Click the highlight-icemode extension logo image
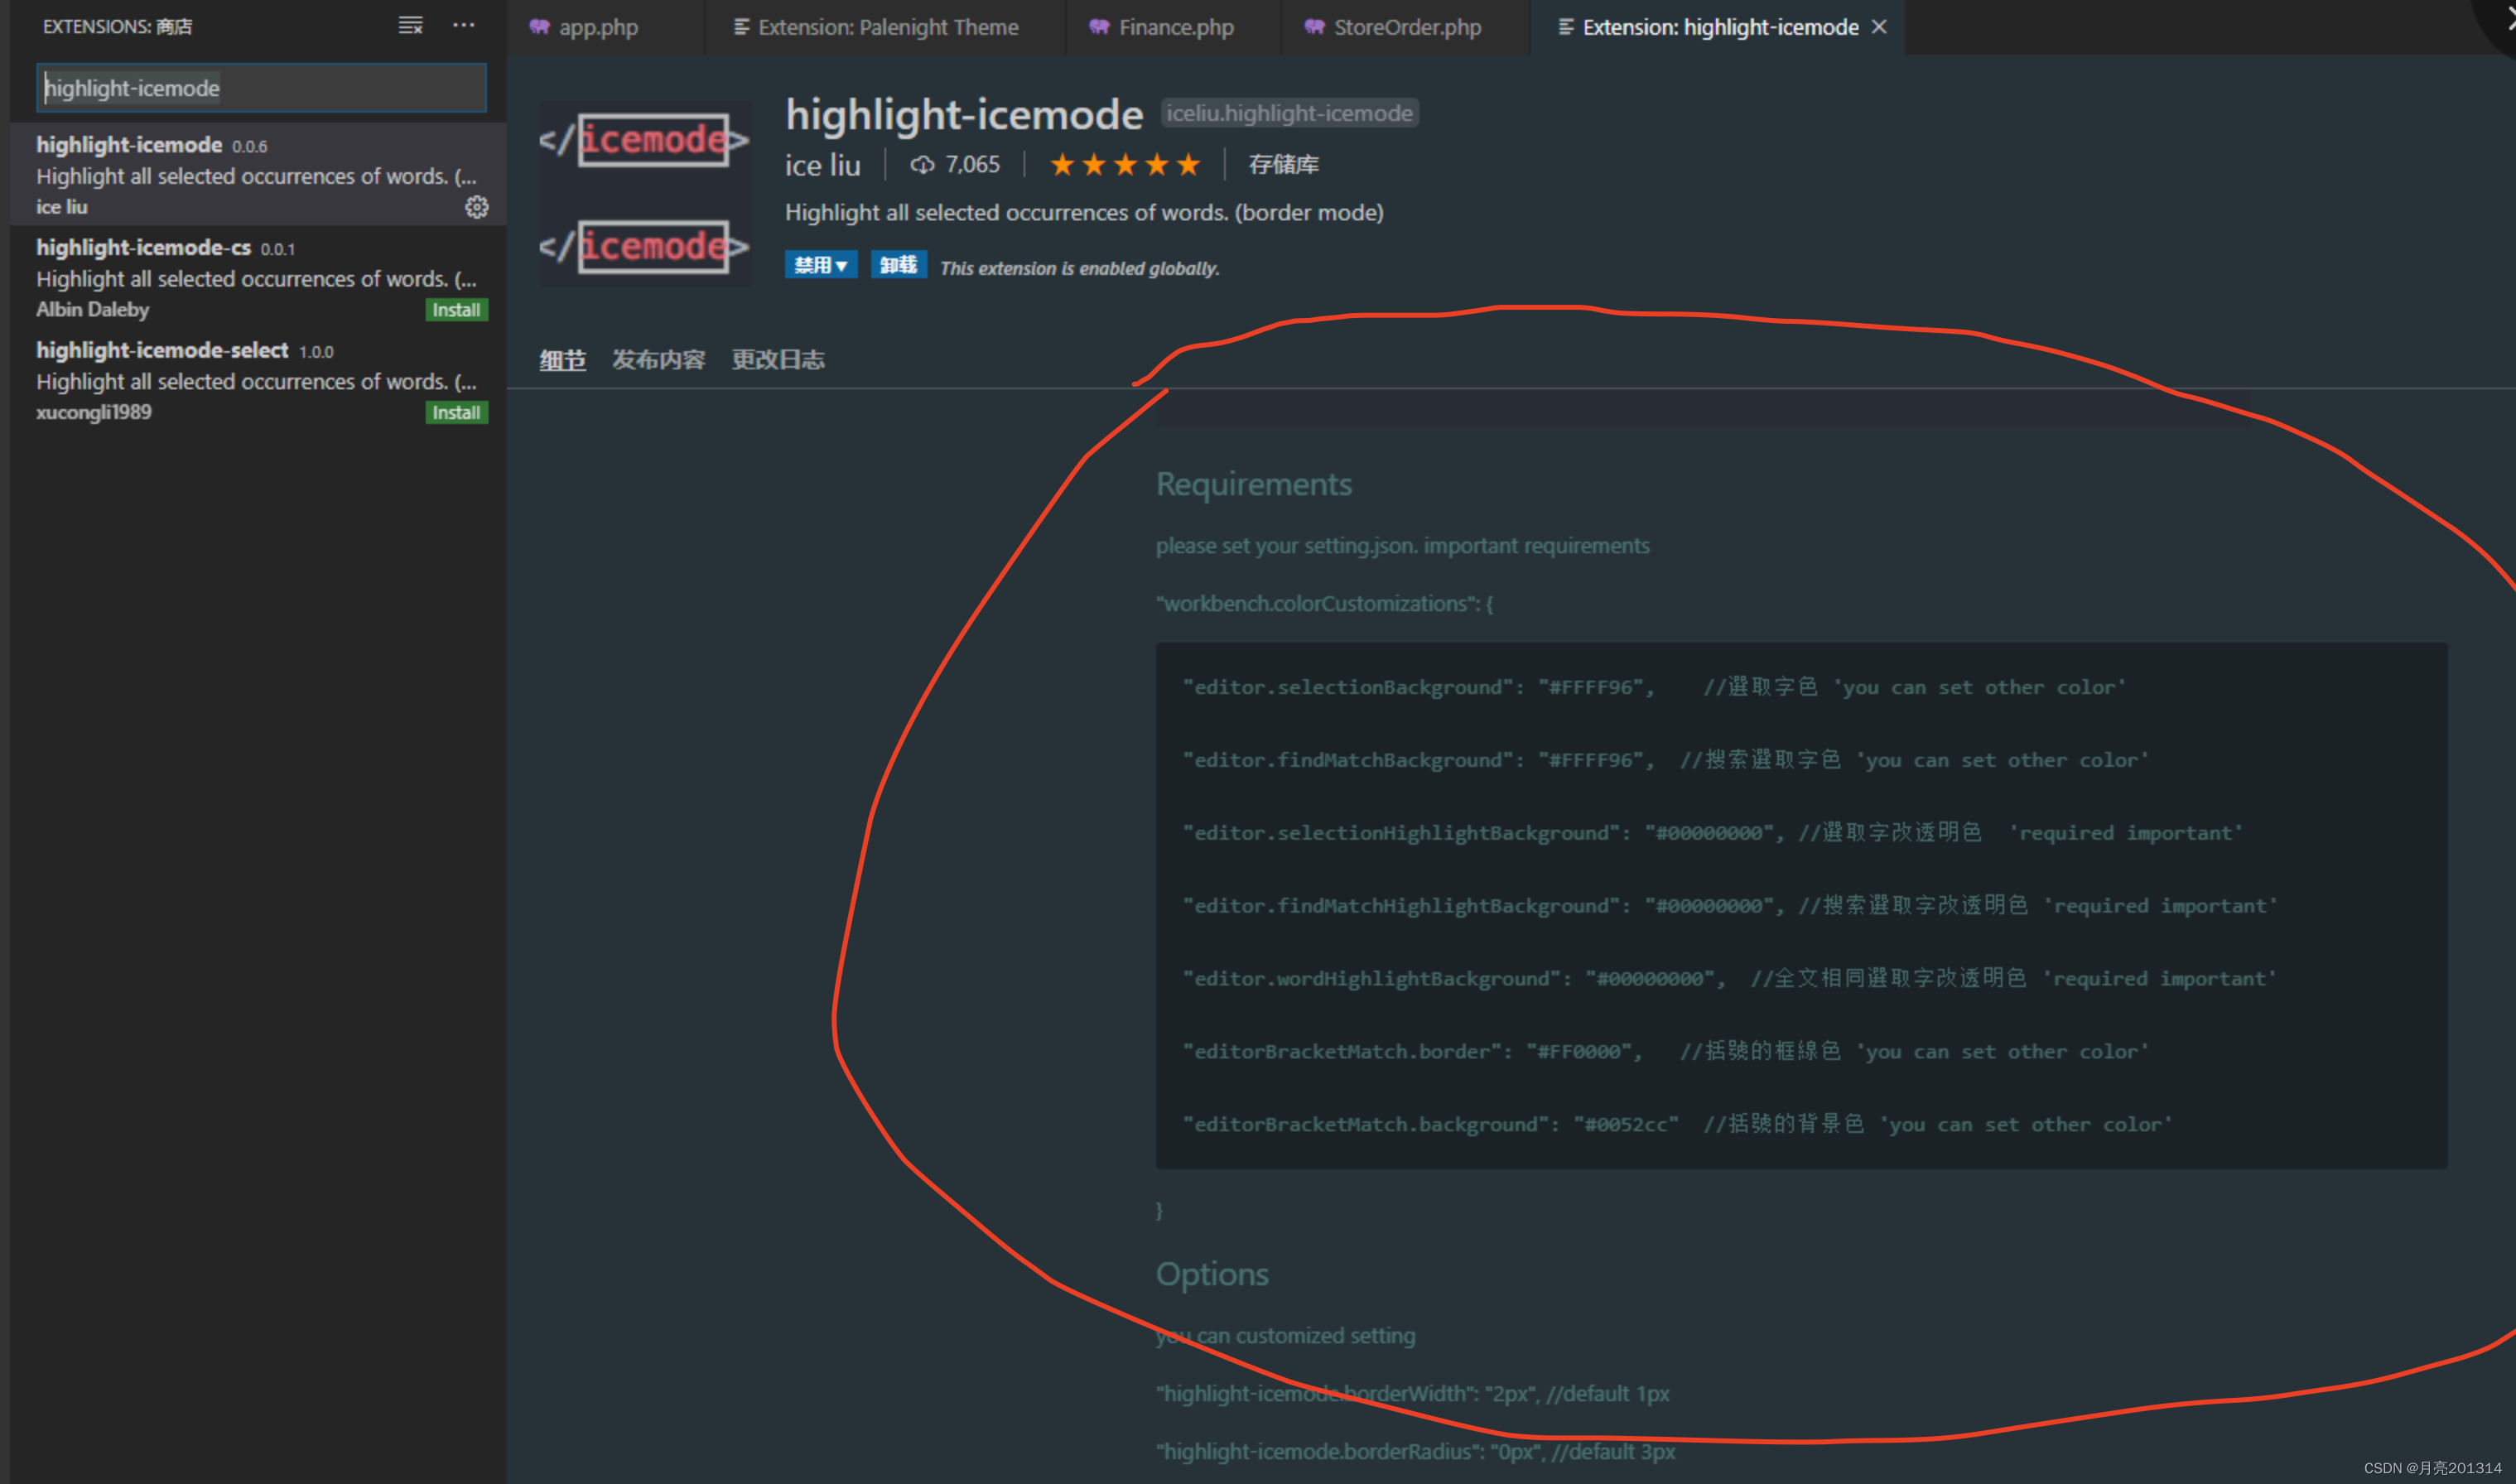The image size is (2516, 1484). [645, 192]
